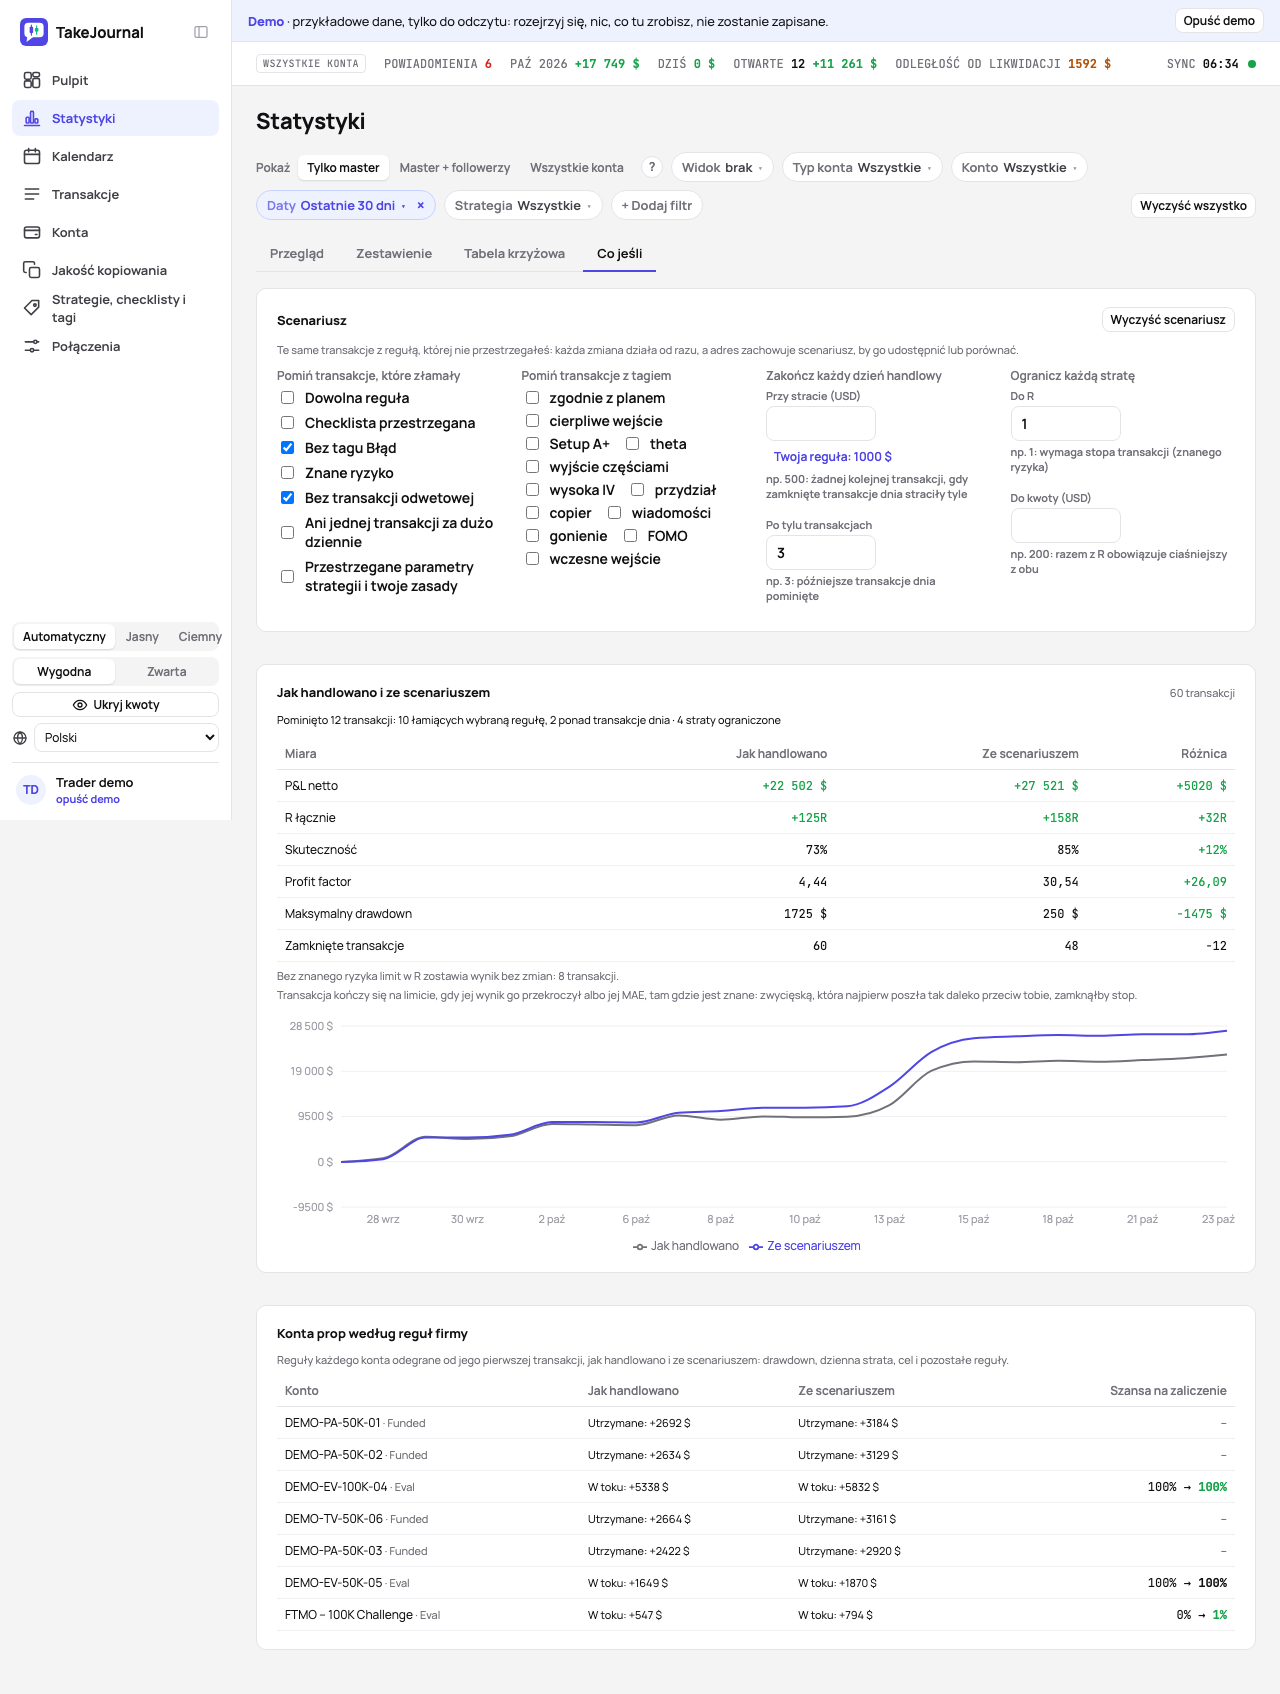Click Przy stracie (USD) input field
The image size is (1280, 1694).
[821, 423]
